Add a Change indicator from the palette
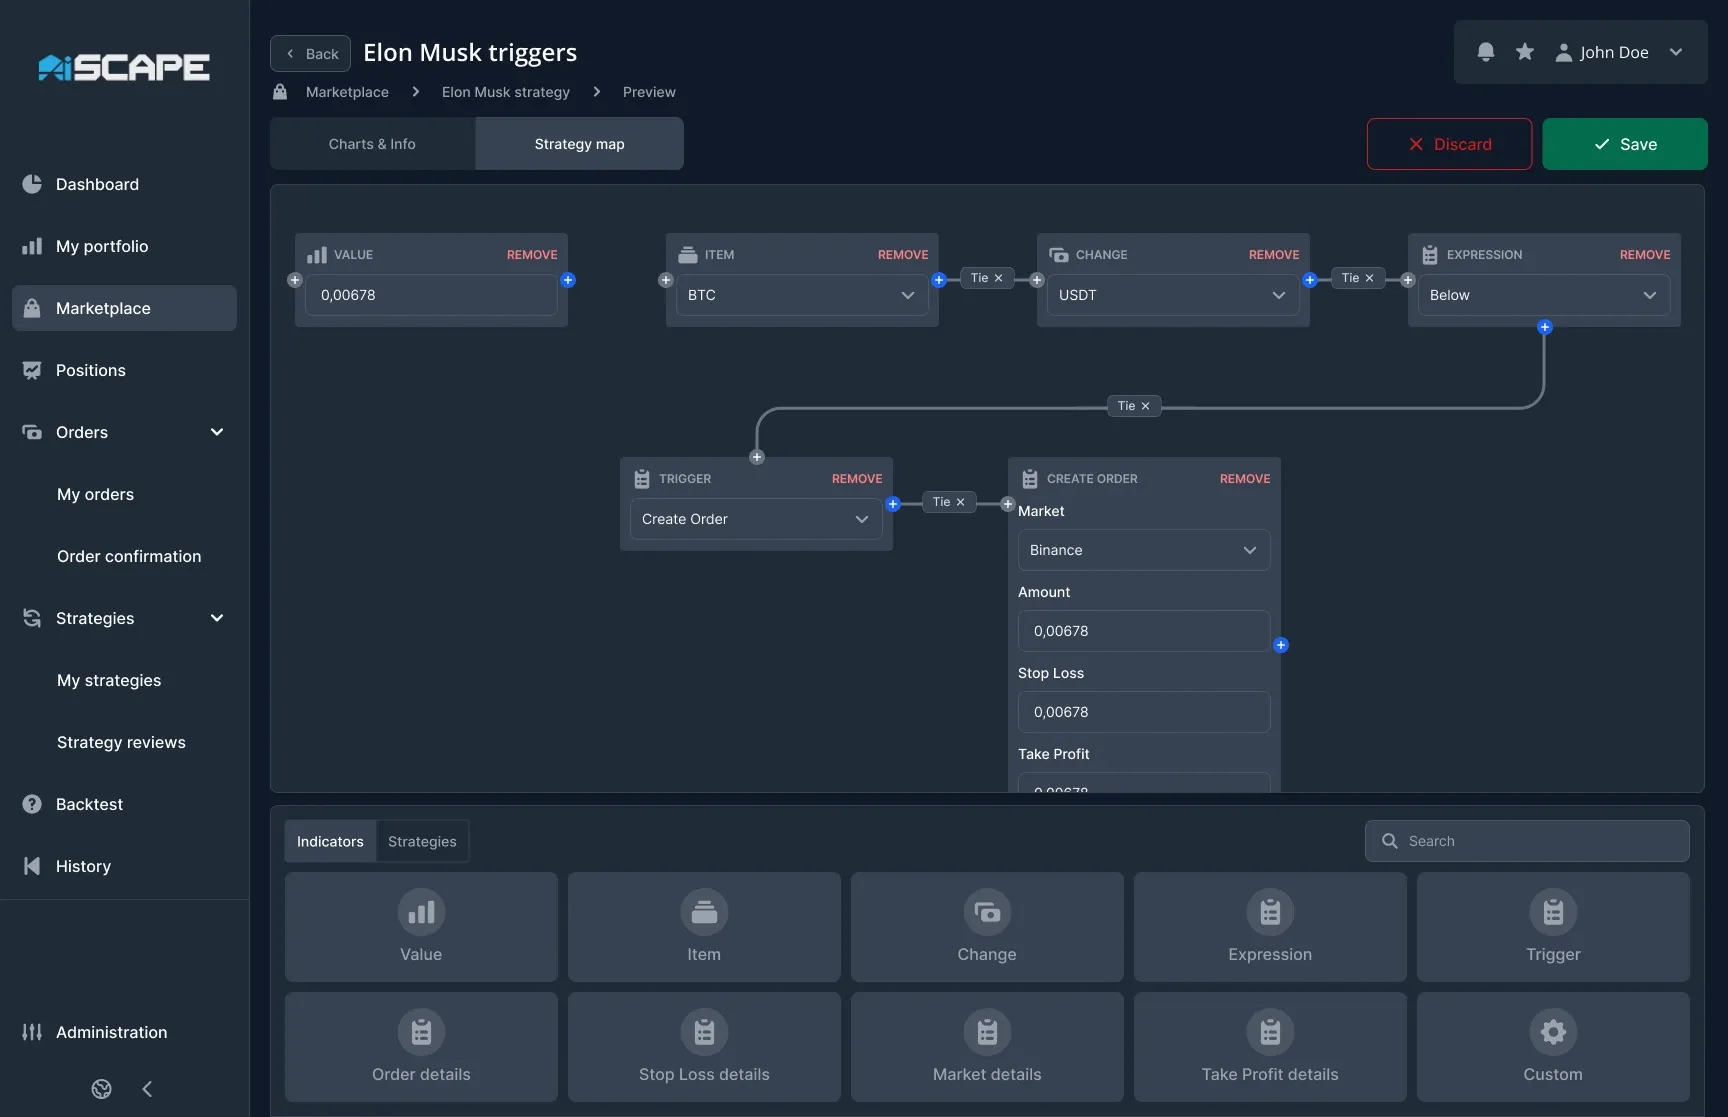1728x1117 pixels. click(x=987, y=927)
